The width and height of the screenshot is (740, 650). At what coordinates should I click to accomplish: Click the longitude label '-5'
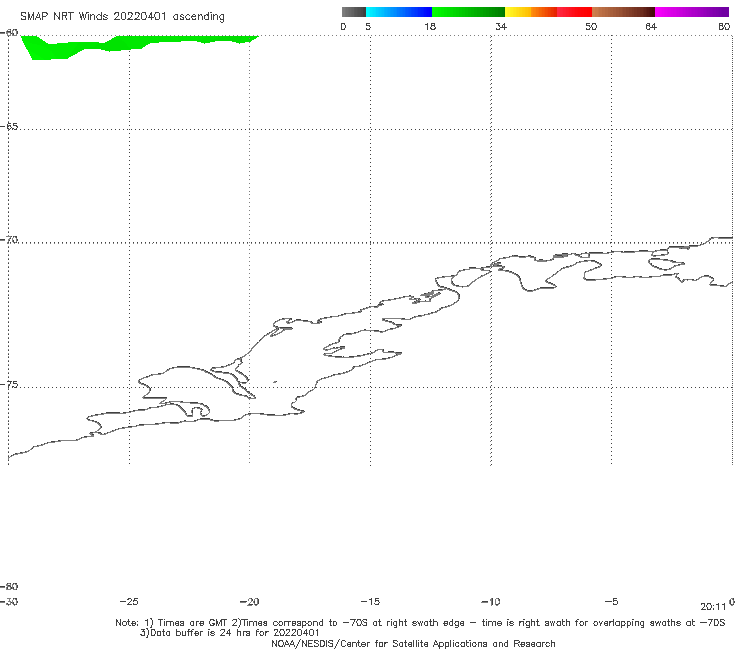611,602
